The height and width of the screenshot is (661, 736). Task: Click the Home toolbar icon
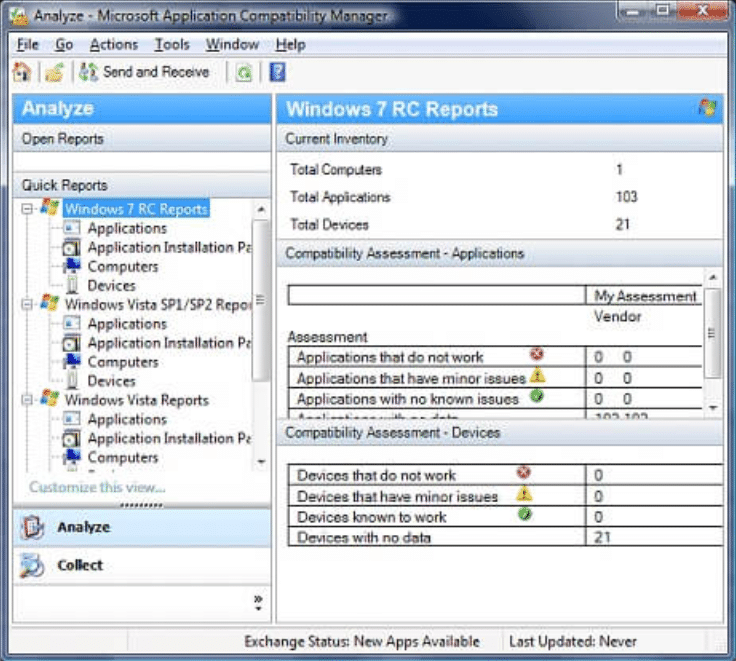point(22,72)
